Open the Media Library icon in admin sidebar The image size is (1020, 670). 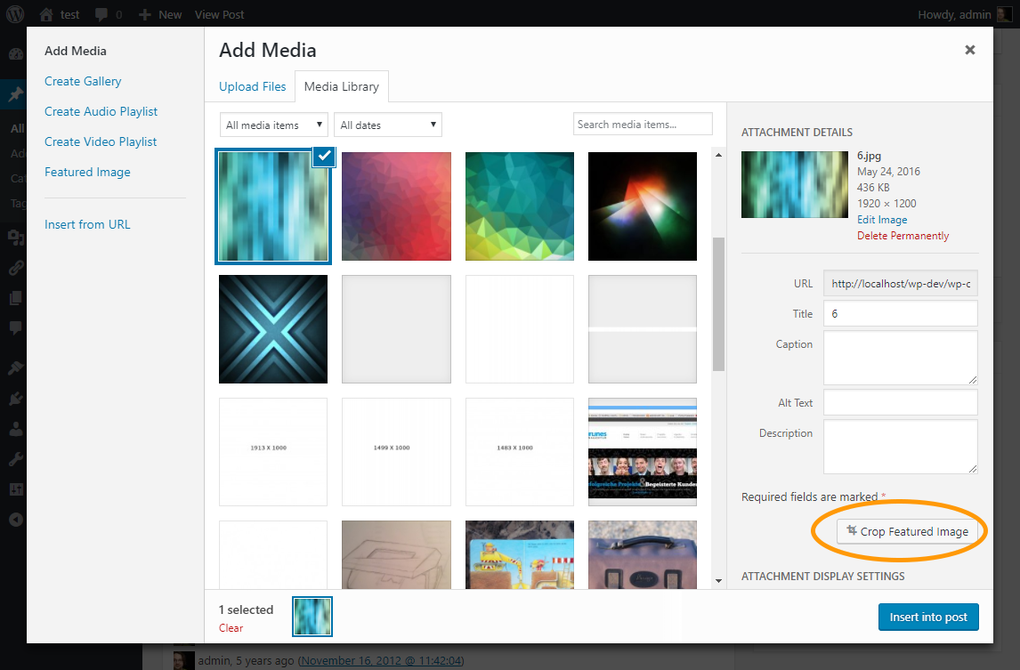[15, 237]
